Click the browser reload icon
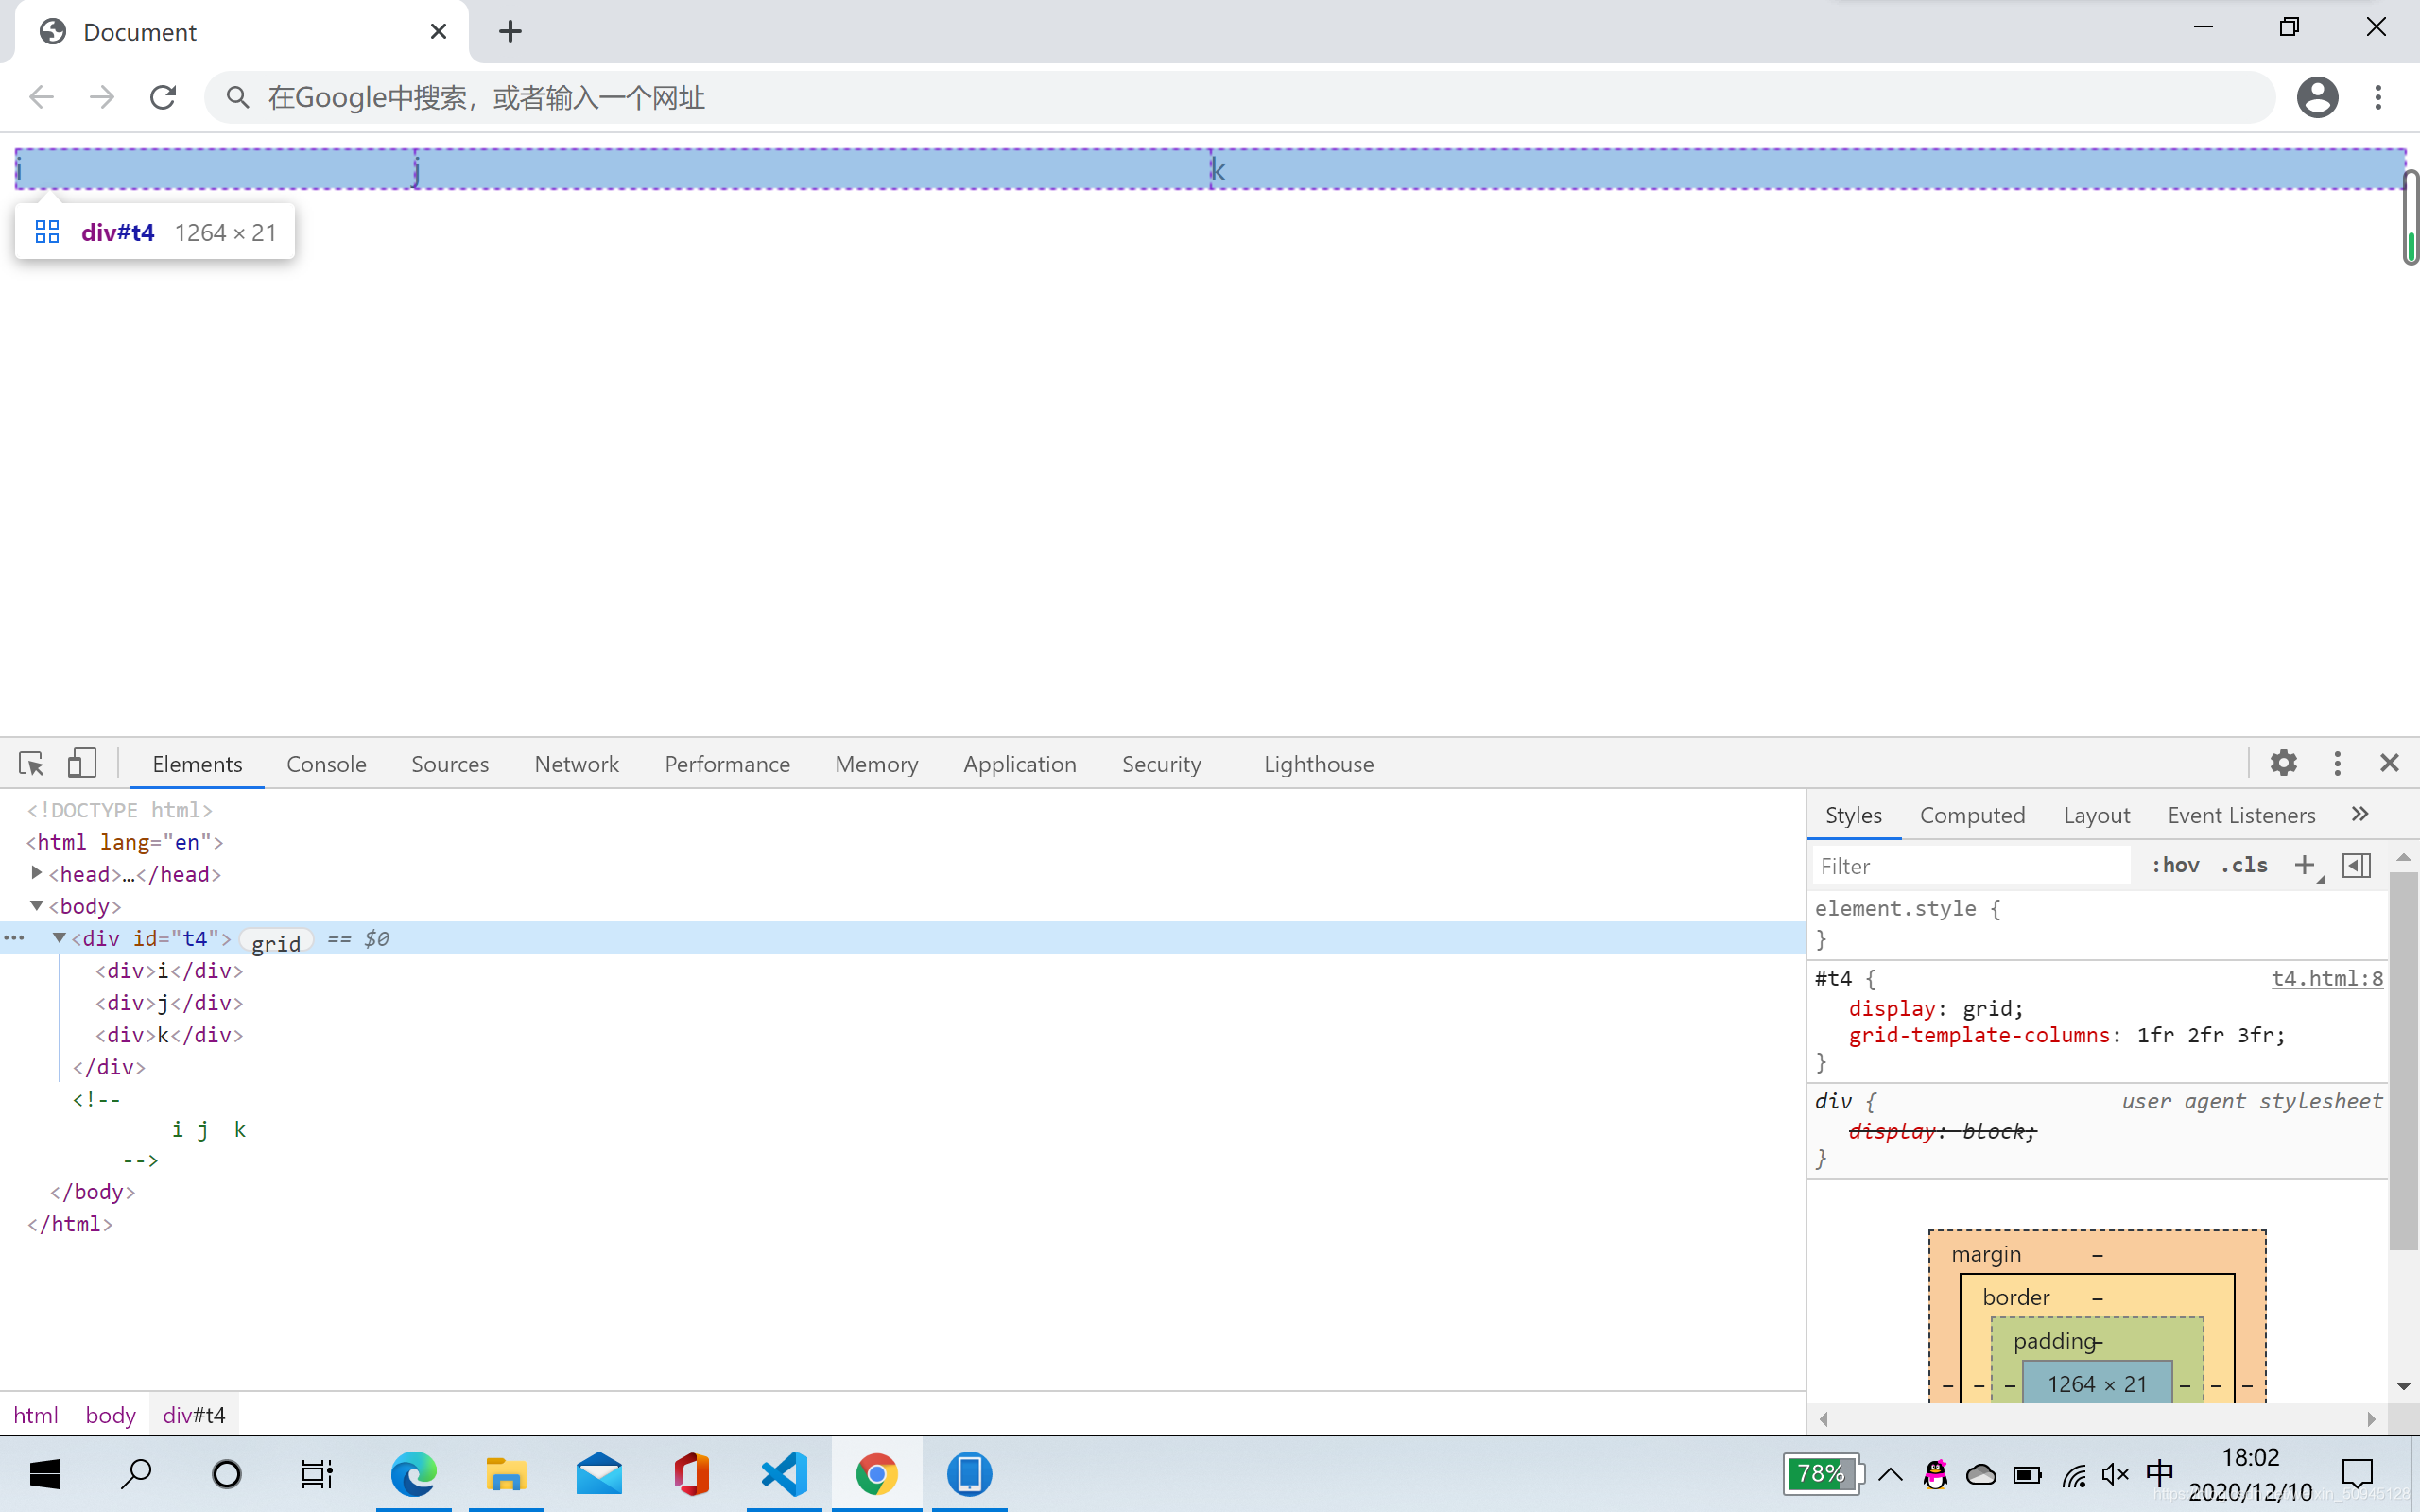 163,97
